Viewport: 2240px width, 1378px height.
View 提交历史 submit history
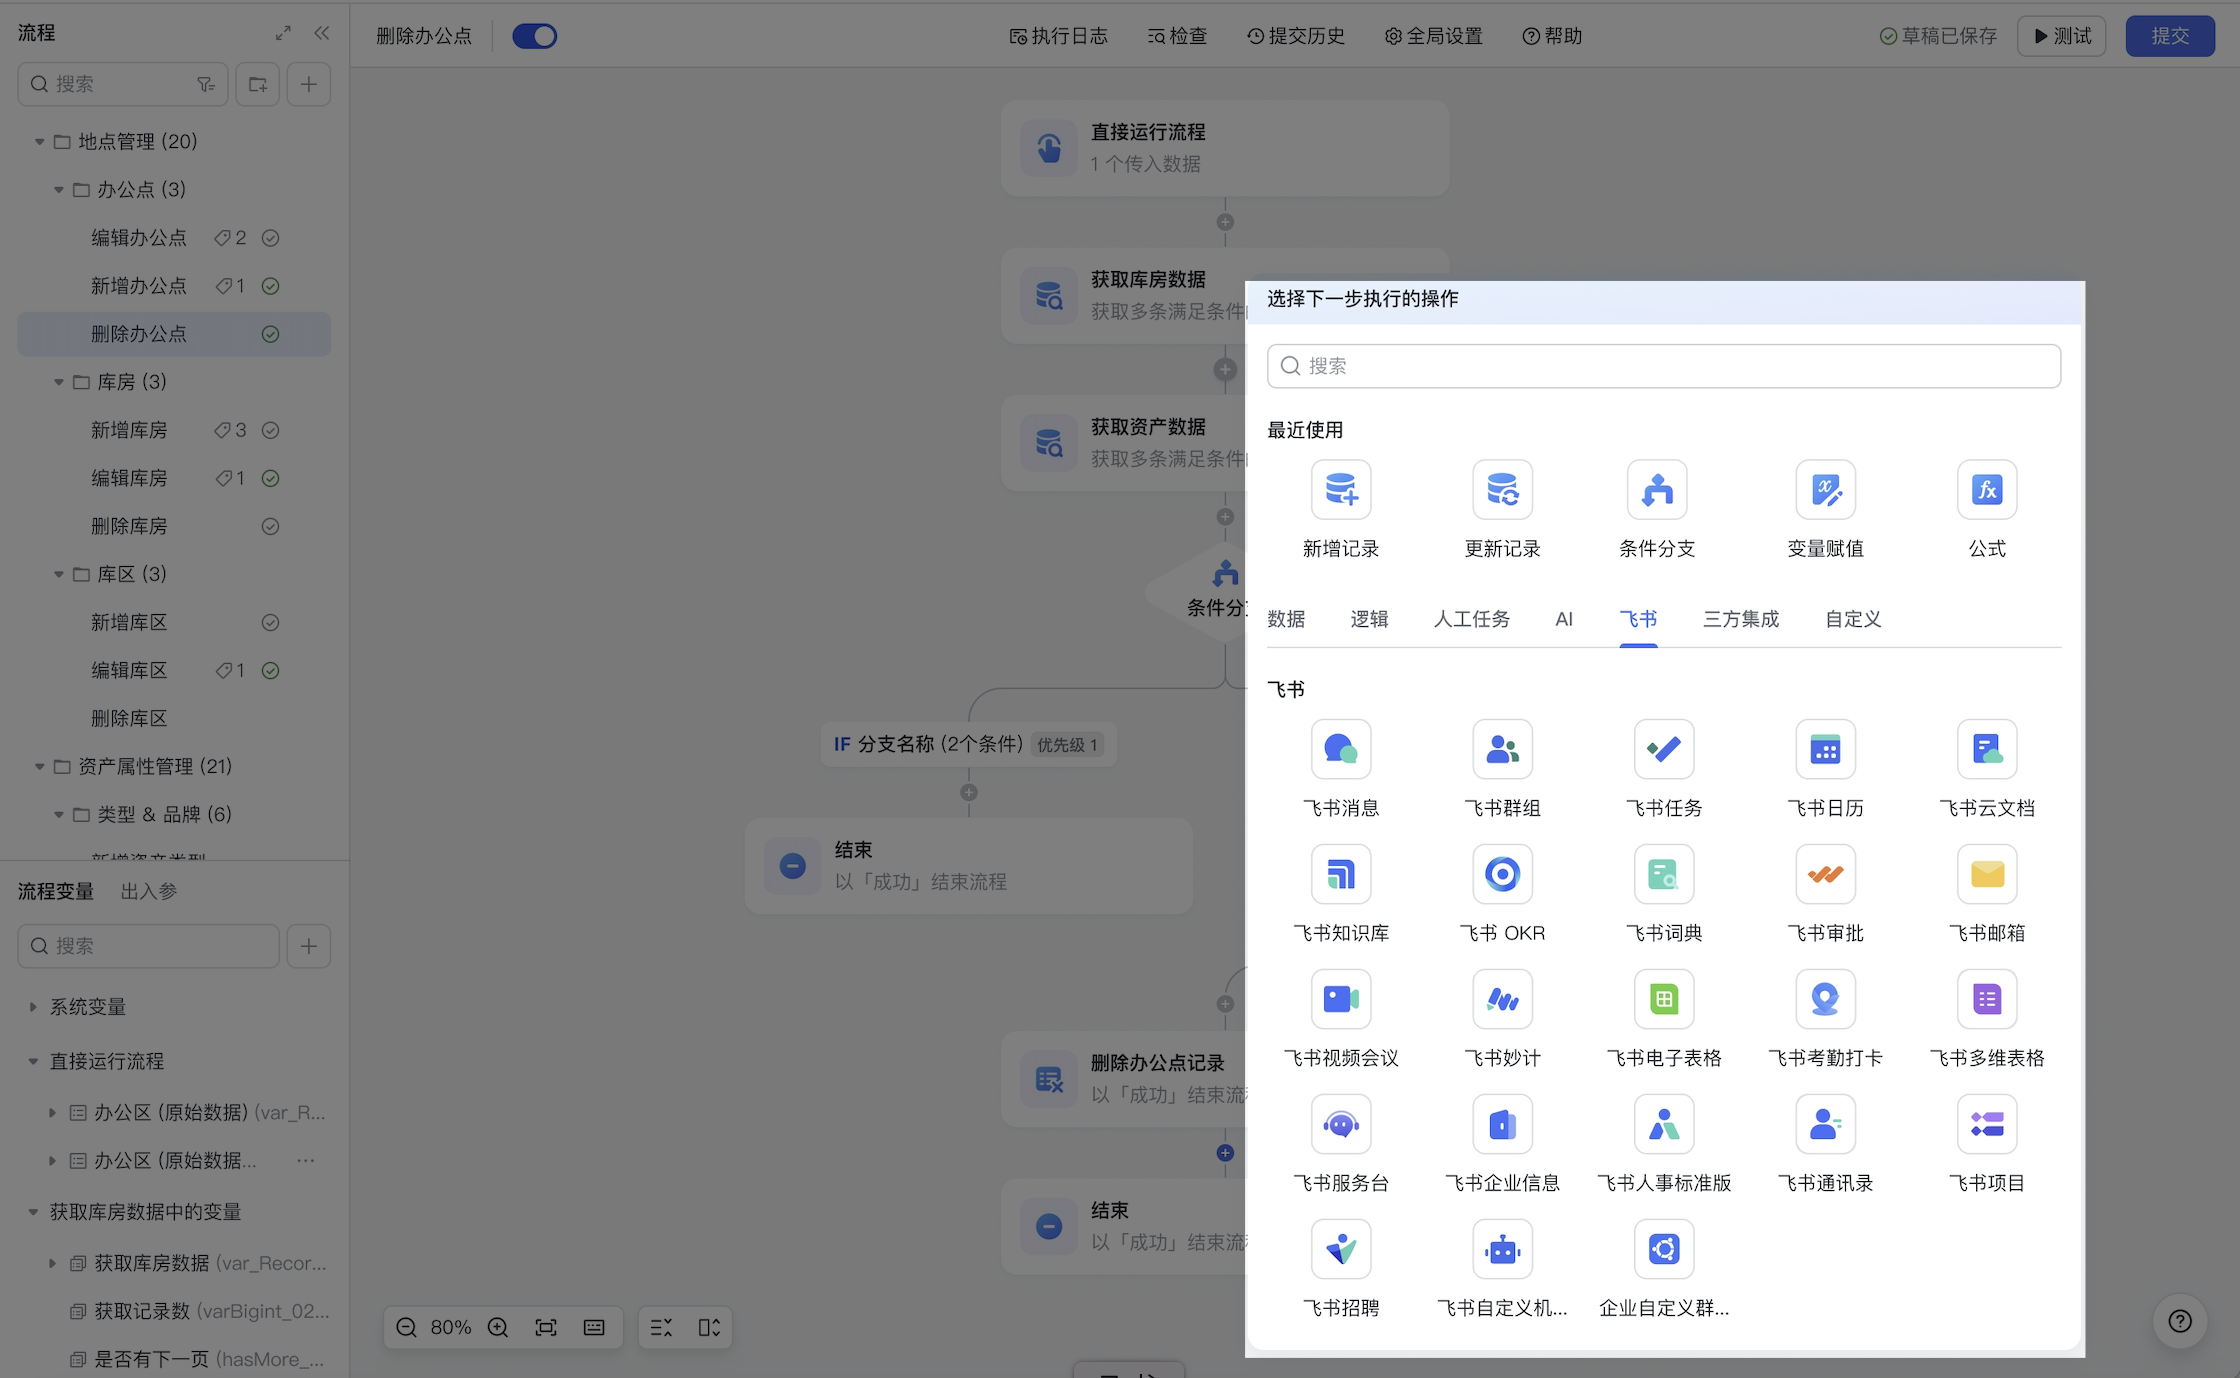coord(1295,36)
